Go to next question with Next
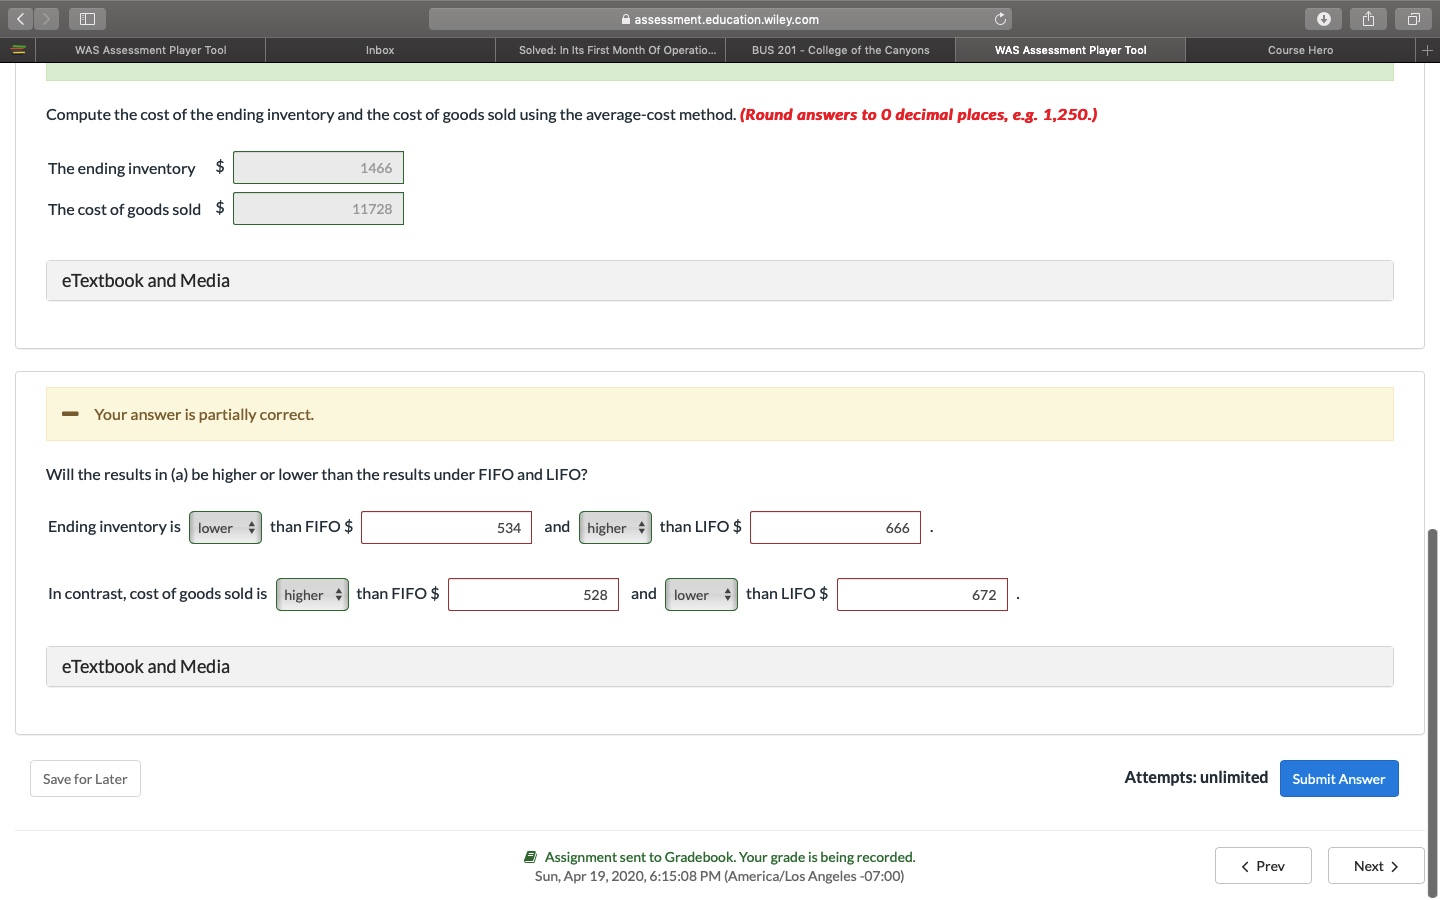 click(x=1376, y=866)
